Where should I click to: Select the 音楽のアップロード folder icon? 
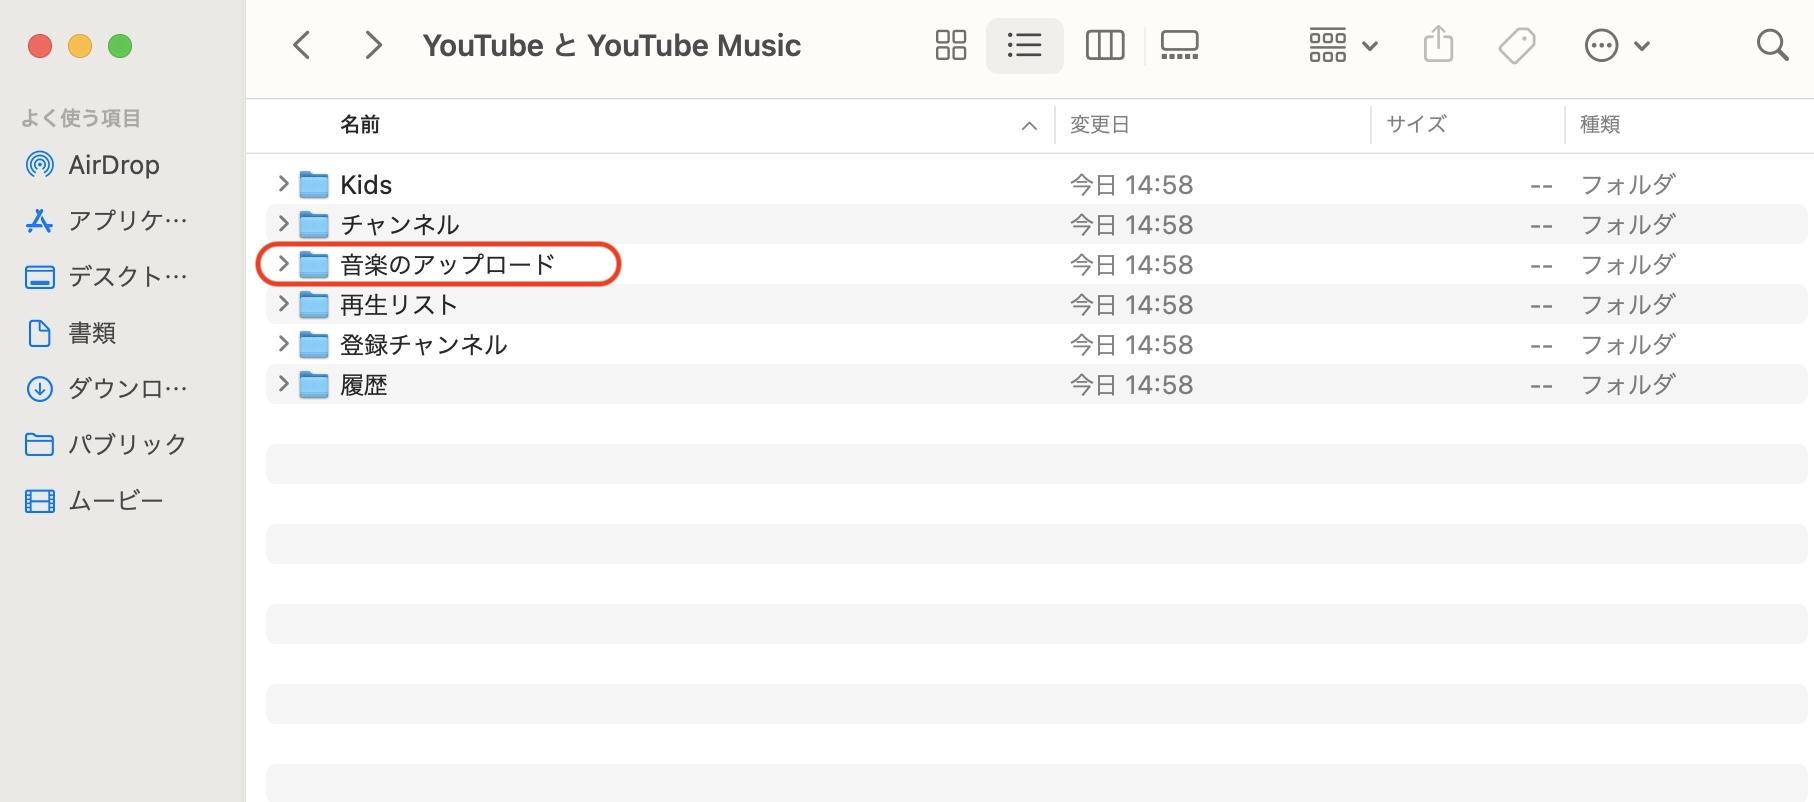pos(314,265)
